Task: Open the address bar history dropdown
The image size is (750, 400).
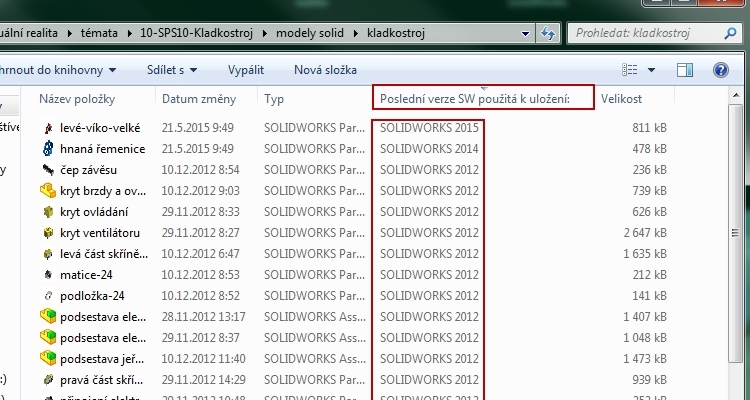Action: pyautogui.click(x=525, y=34)
